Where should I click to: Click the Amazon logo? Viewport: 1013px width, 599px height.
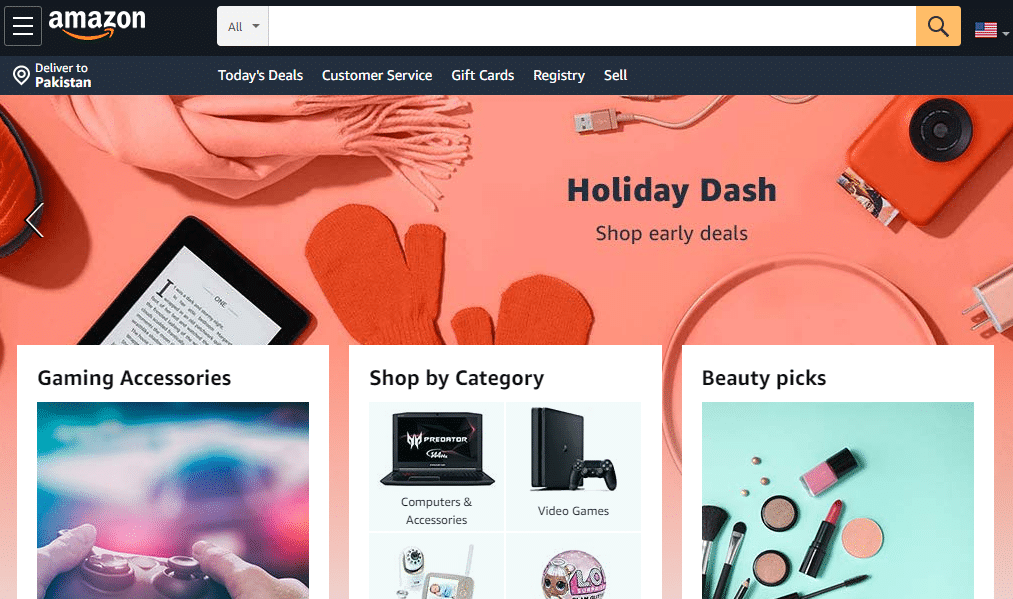pyautogui.click(x=97, y=25)
